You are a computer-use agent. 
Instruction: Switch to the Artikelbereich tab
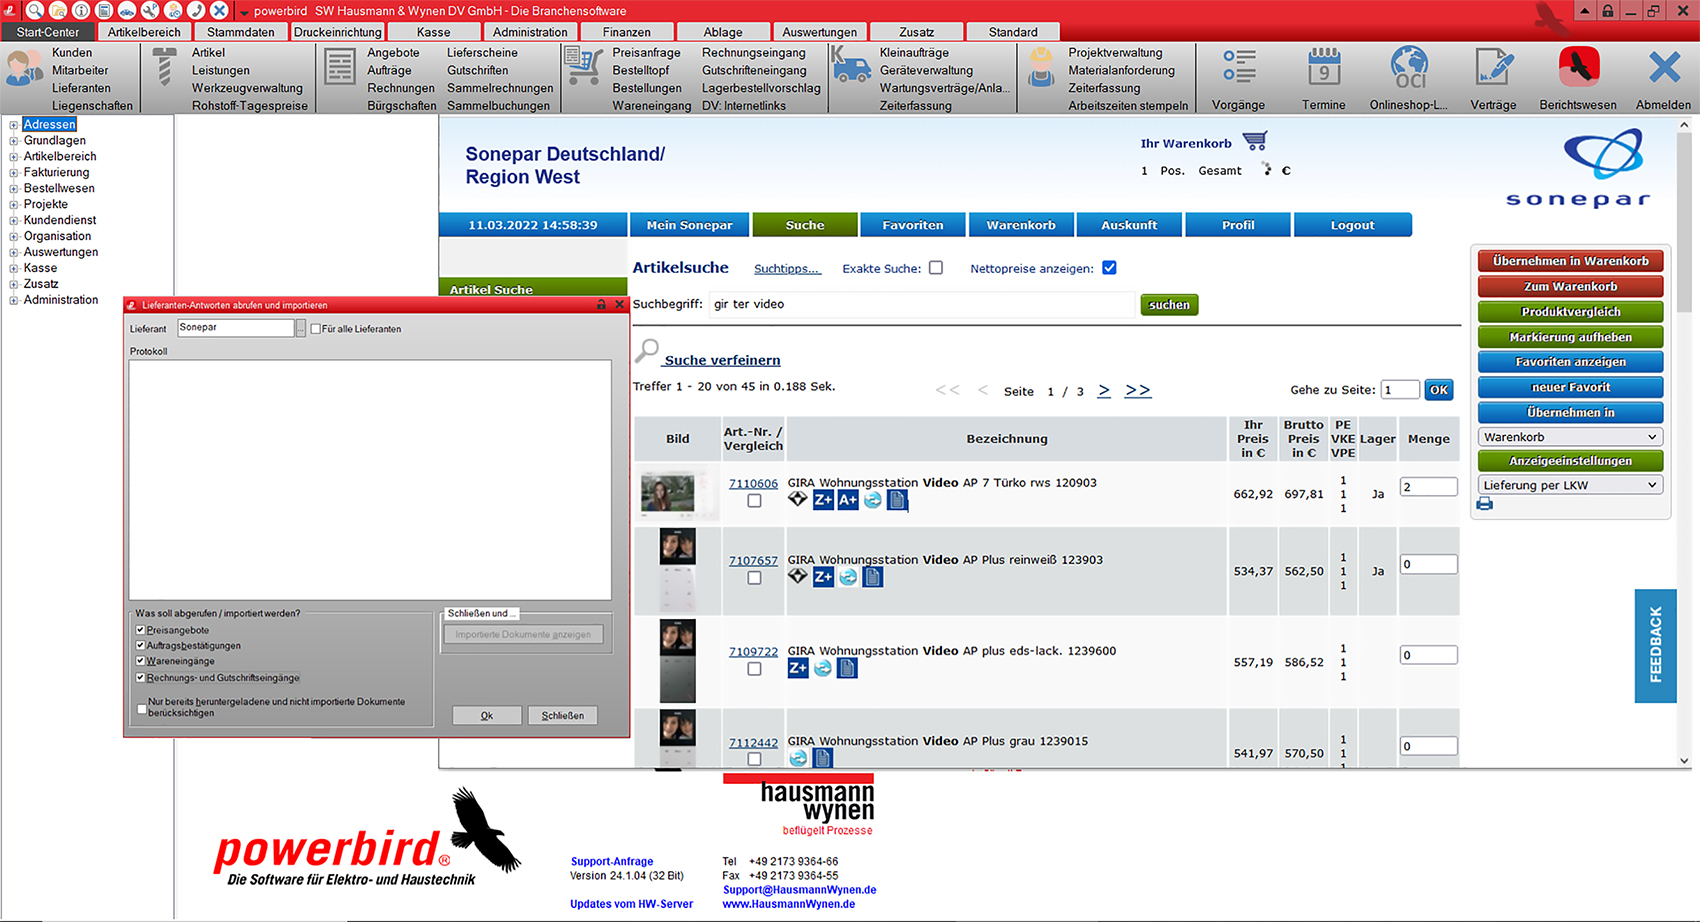click(144, 32)
